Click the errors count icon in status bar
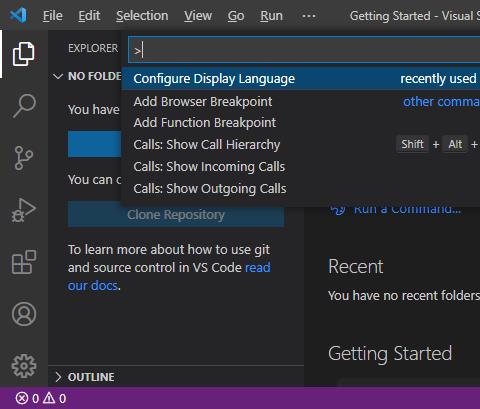 coord(22,398)
